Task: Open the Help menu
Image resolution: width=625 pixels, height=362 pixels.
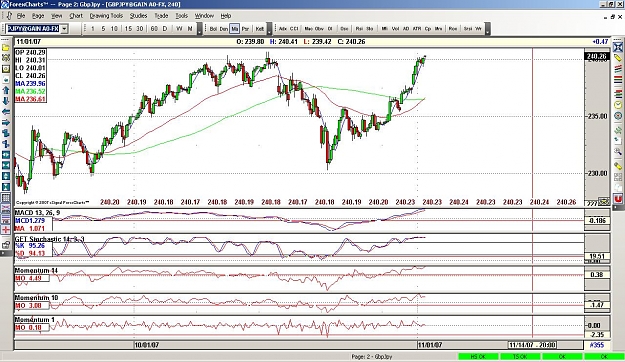Action: point(226,16)
